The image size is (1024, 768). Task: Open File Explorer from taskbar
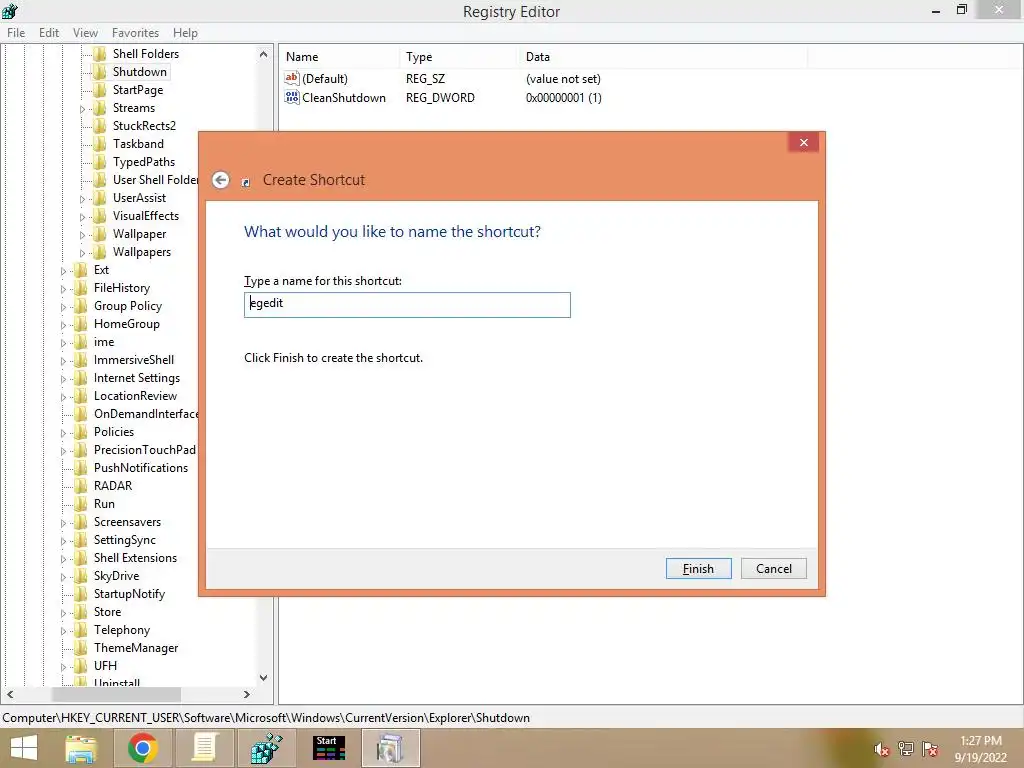(81, 748)
